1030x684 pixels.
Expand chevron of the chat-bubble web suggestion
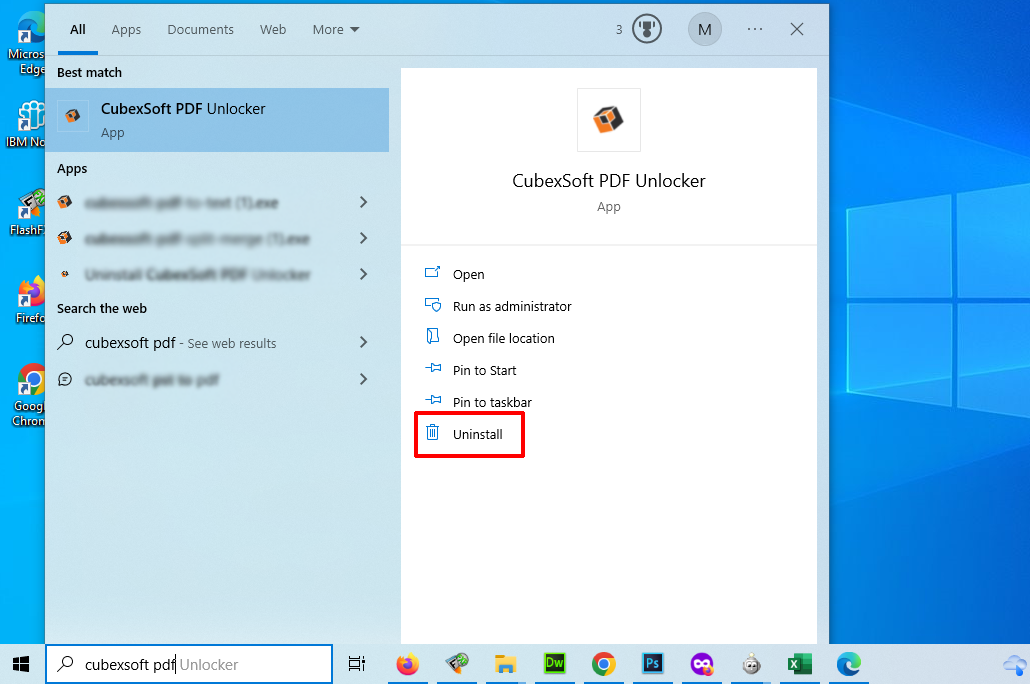(363, 379)
